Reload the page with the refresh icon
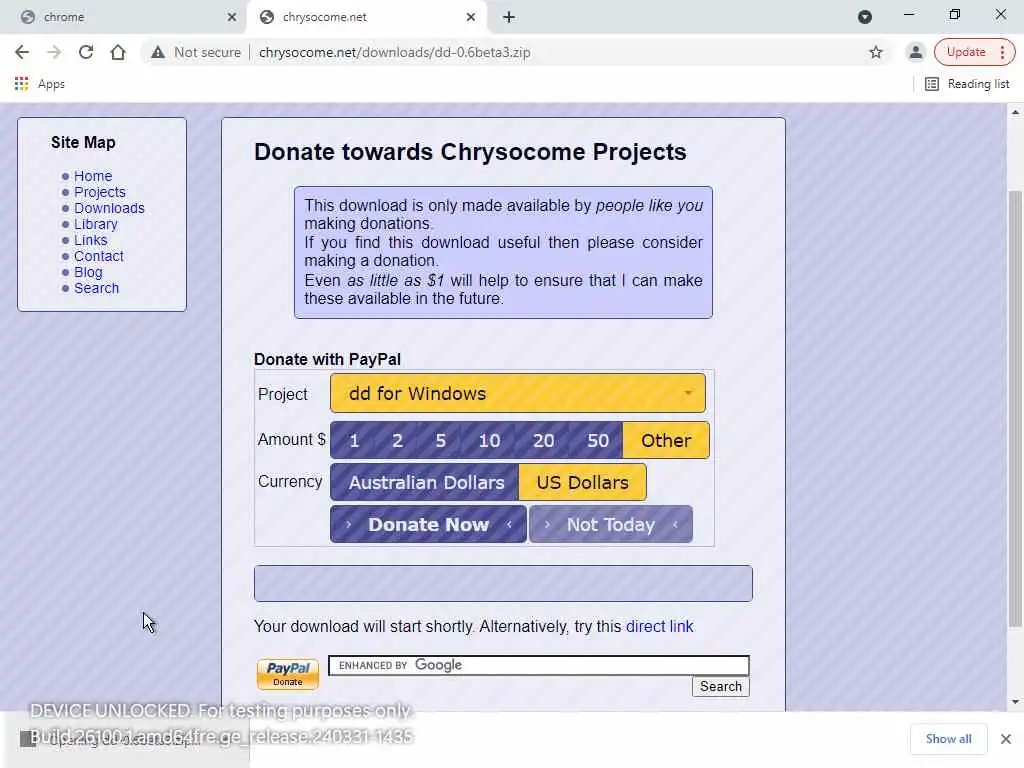The width and height of the screenshot is (1024, 768). click(86, 52)
